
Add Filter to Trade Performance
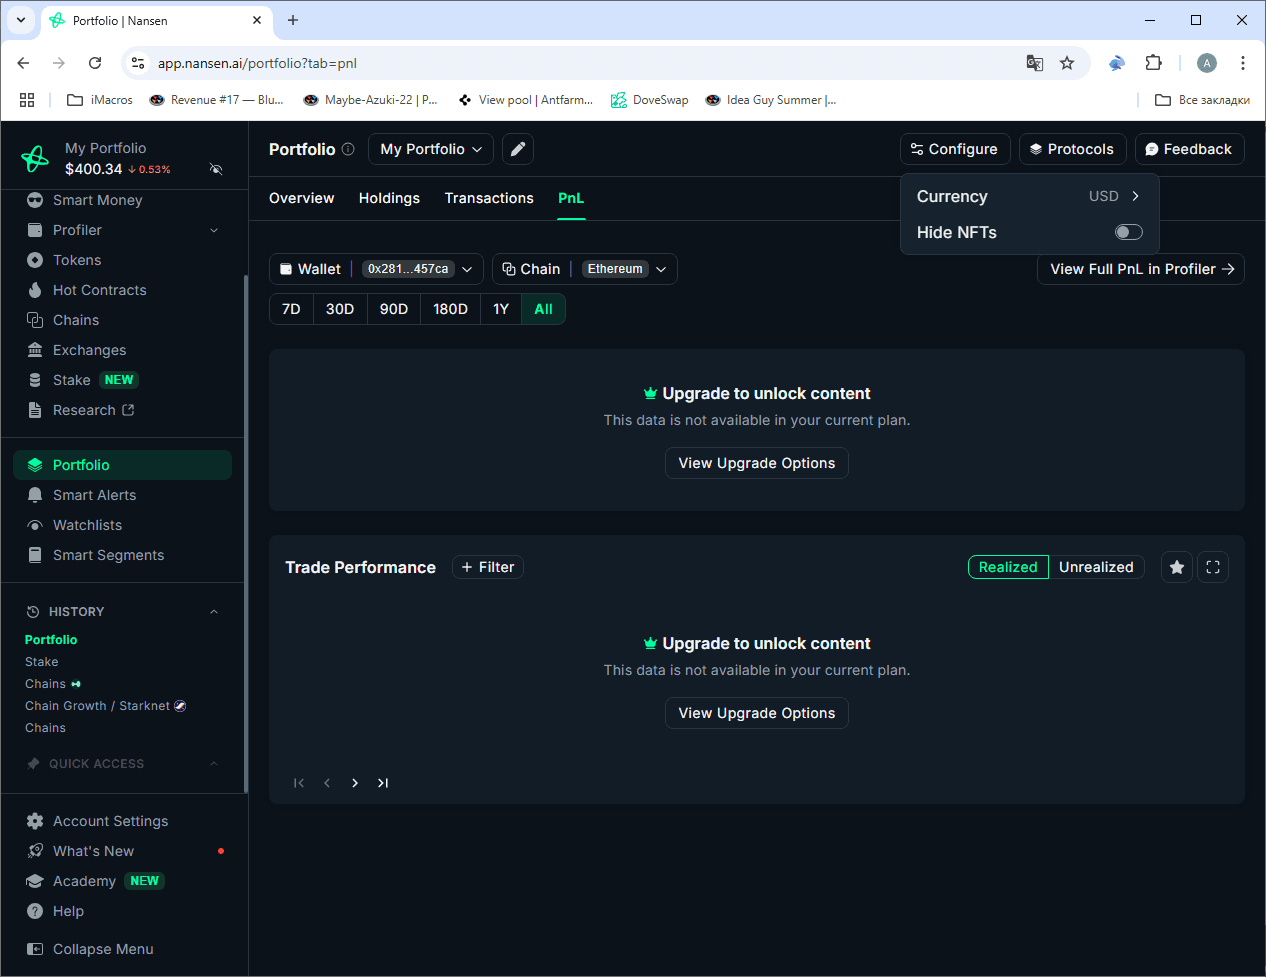tap(488, 567)
